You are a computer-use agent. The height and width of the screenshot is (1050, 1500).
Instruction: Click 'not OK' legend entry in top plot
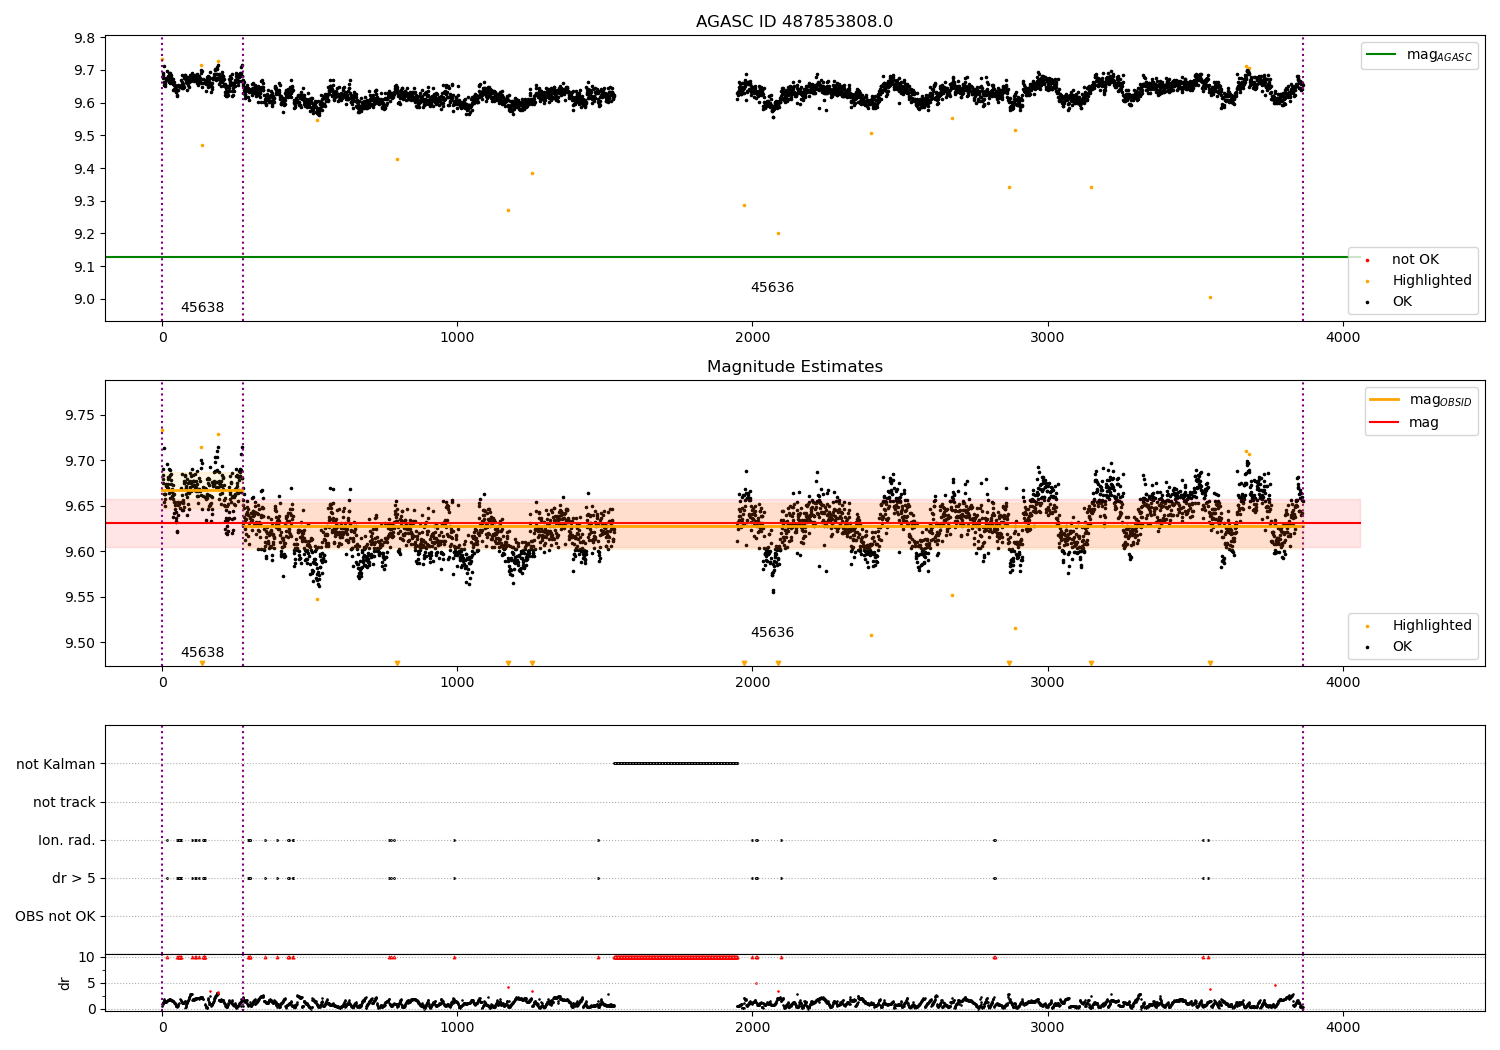(x=1415, y=259)
